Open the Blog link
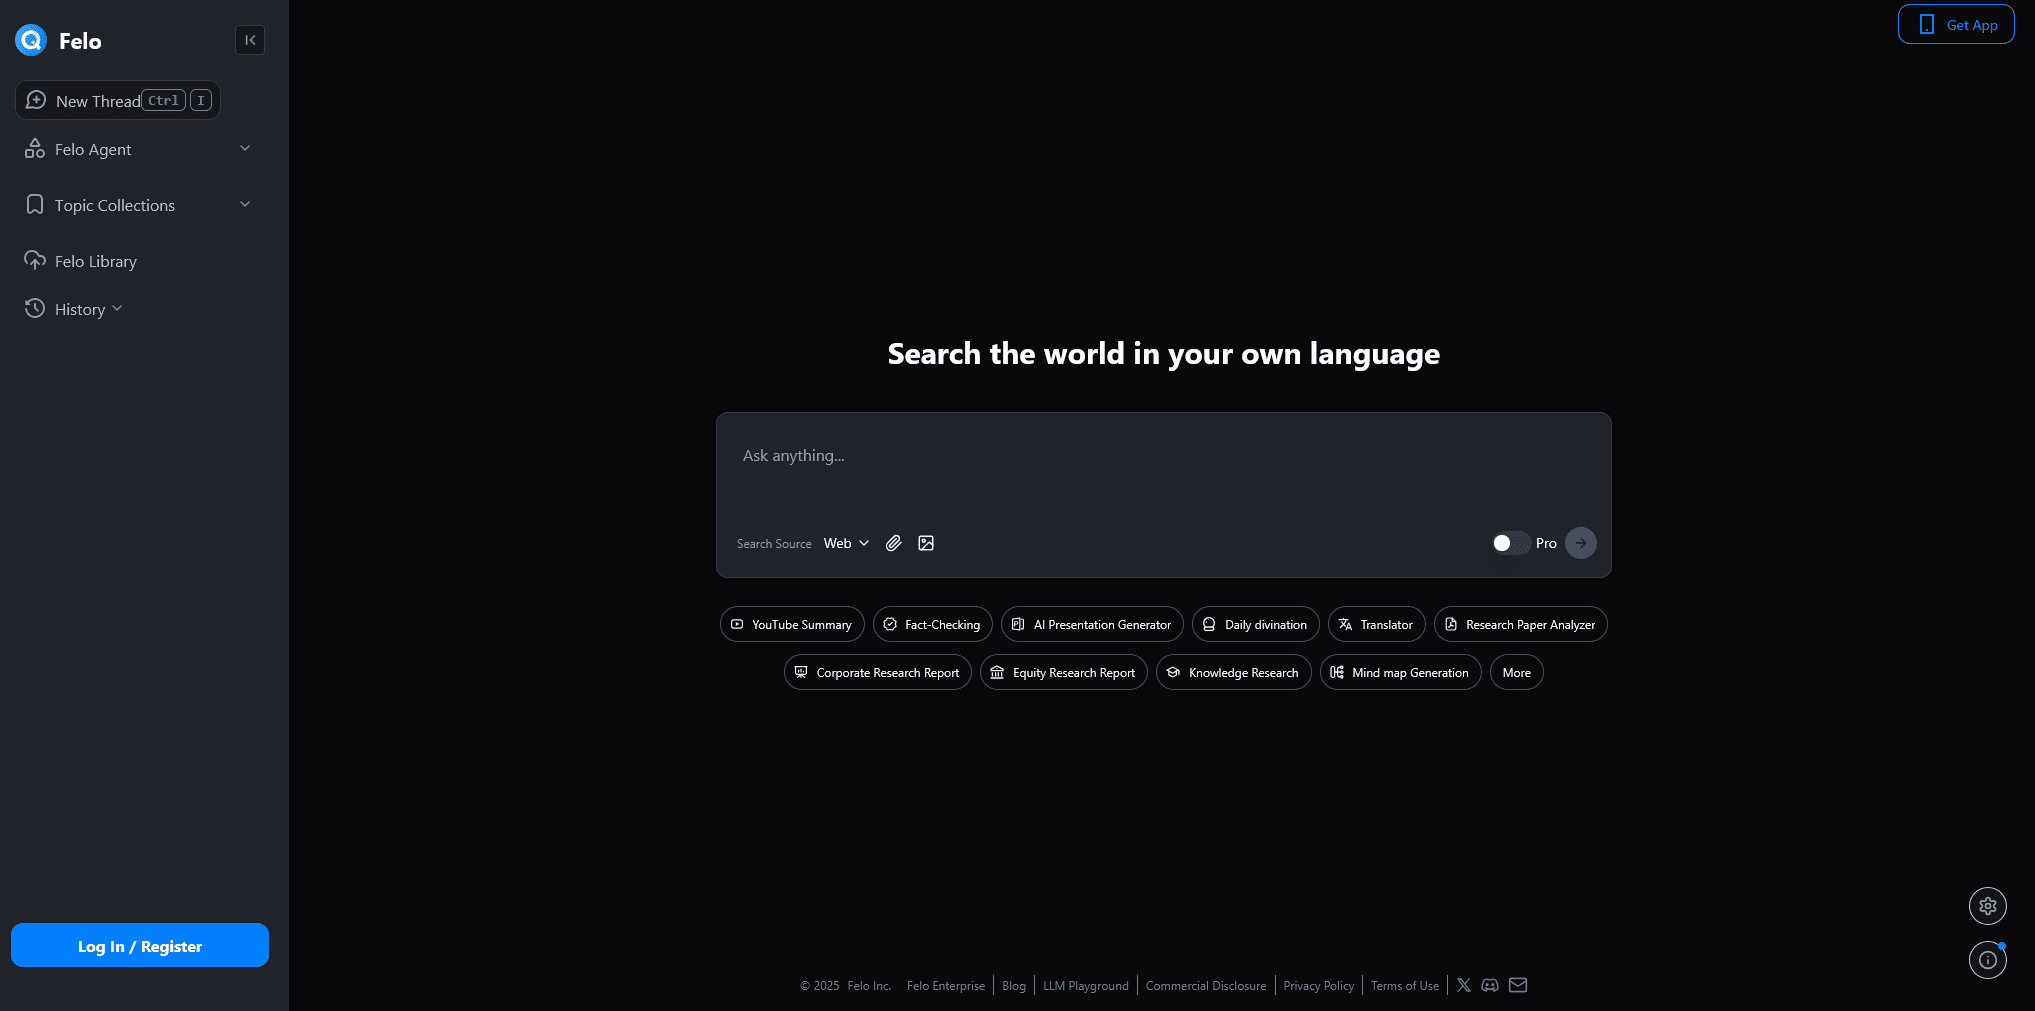Screen dimensions: 2035x1011 pyautogui.click(x=1014, y=986)
